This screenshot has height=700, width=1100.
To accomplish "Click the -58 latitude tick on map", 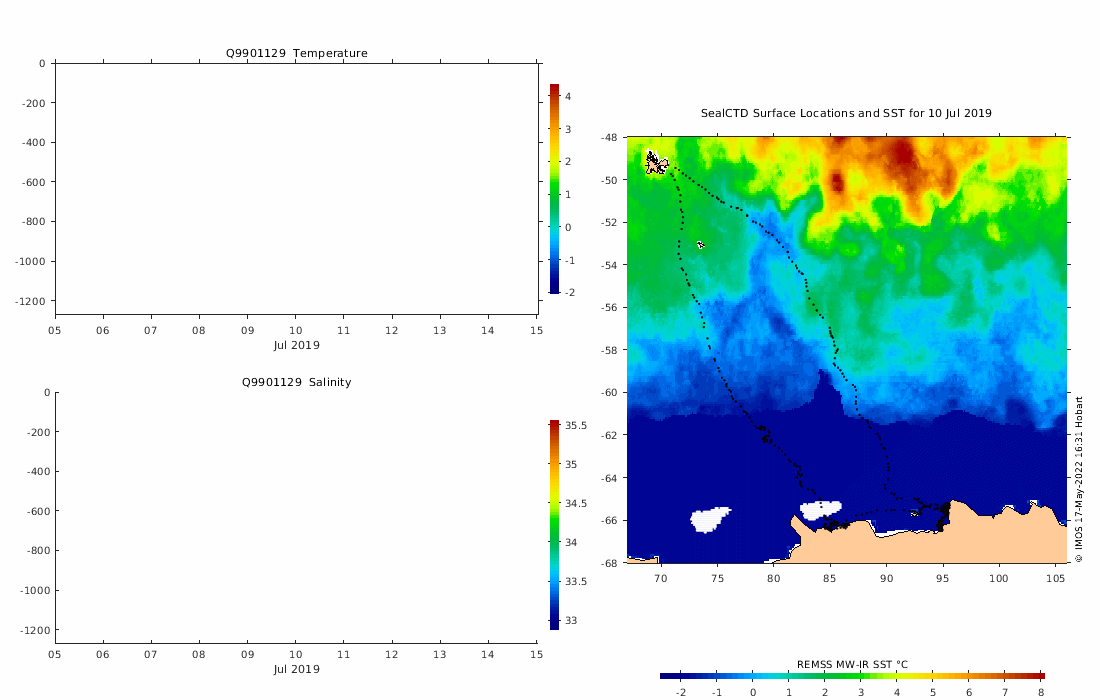I will 609,350.
